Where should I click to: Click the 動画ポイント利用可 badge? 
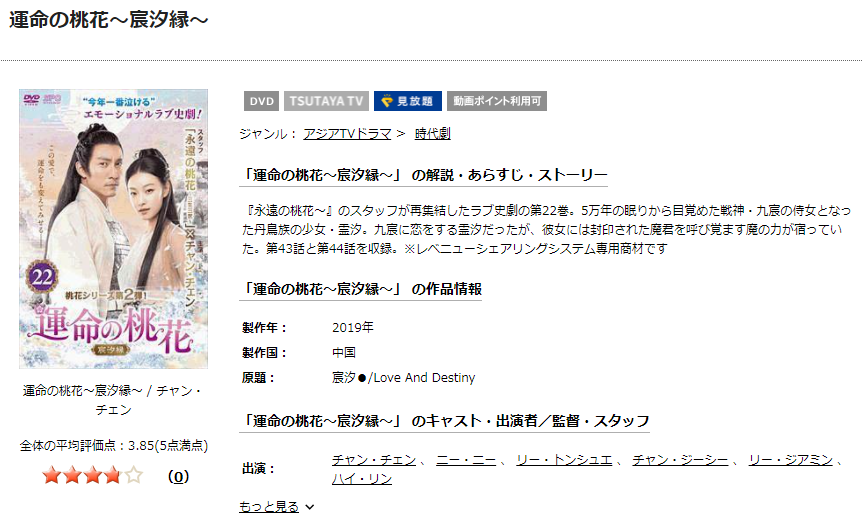496,101
